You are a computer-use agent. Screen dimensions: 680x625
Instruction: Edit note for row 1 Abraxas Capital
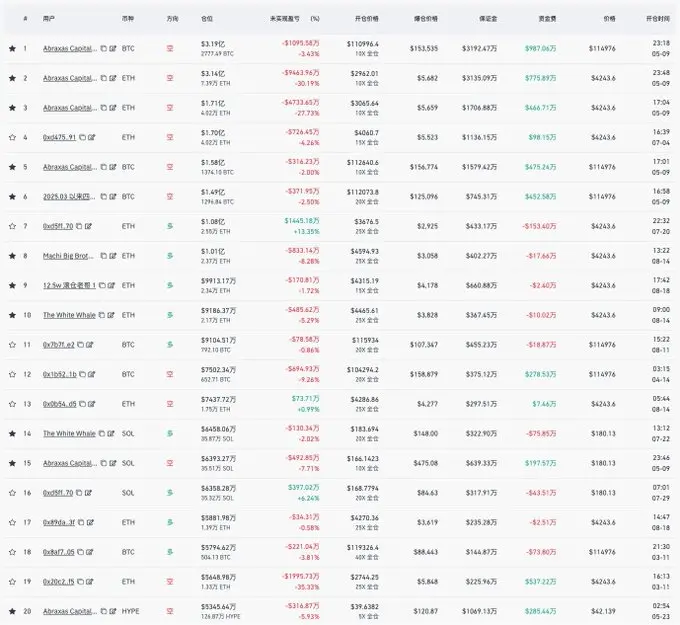click(113, 49)
